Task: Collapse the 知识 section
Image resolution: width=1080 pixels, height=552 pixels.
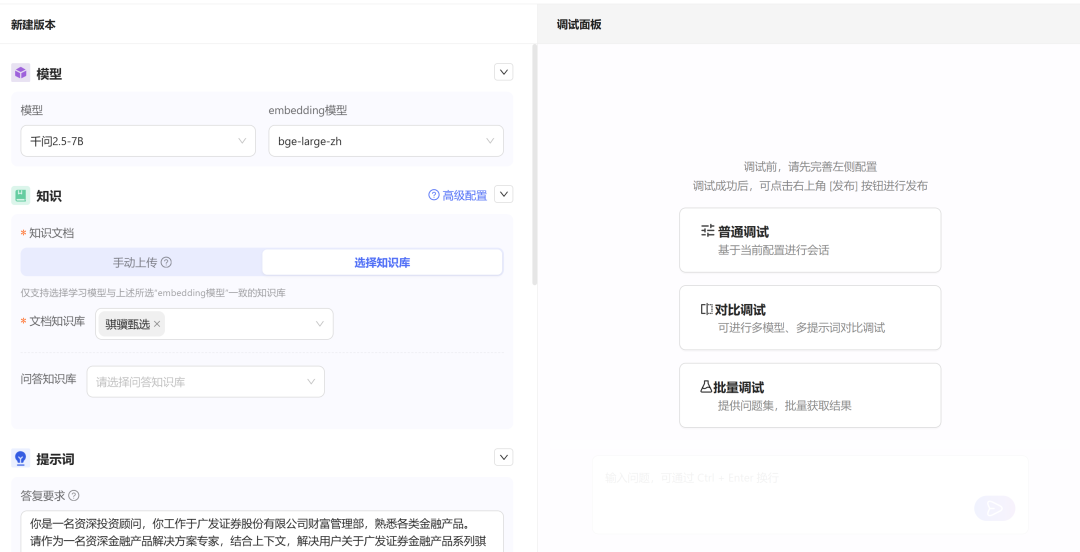Action: 503,194
